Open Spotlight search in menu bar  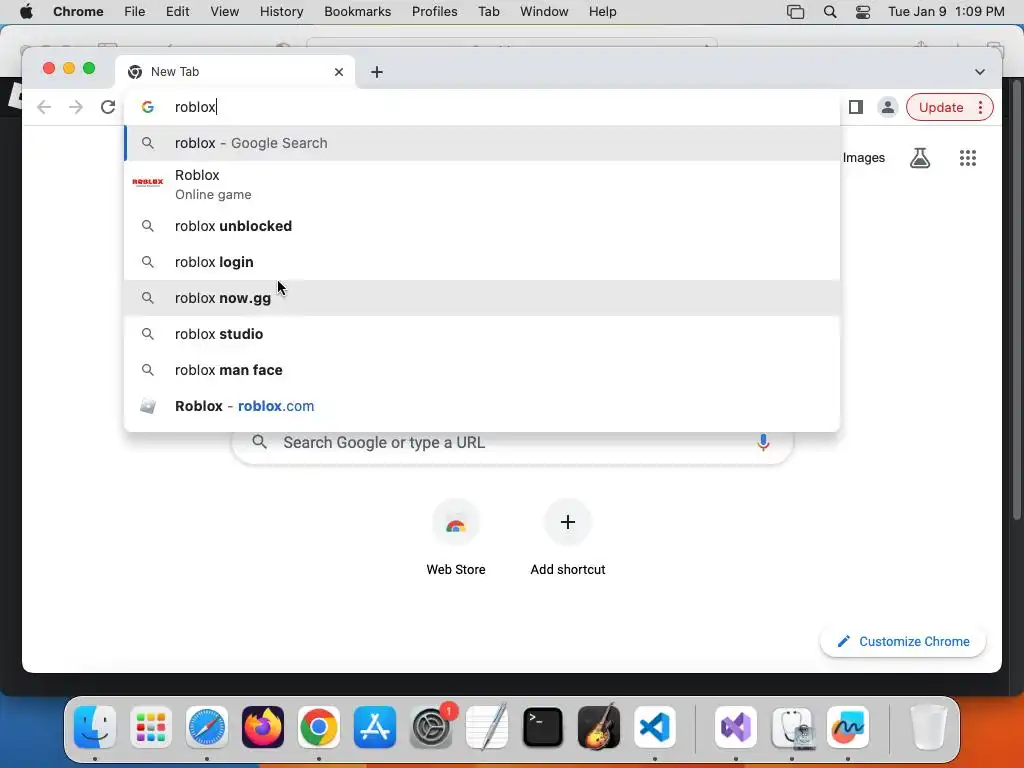tap(829, 12)
